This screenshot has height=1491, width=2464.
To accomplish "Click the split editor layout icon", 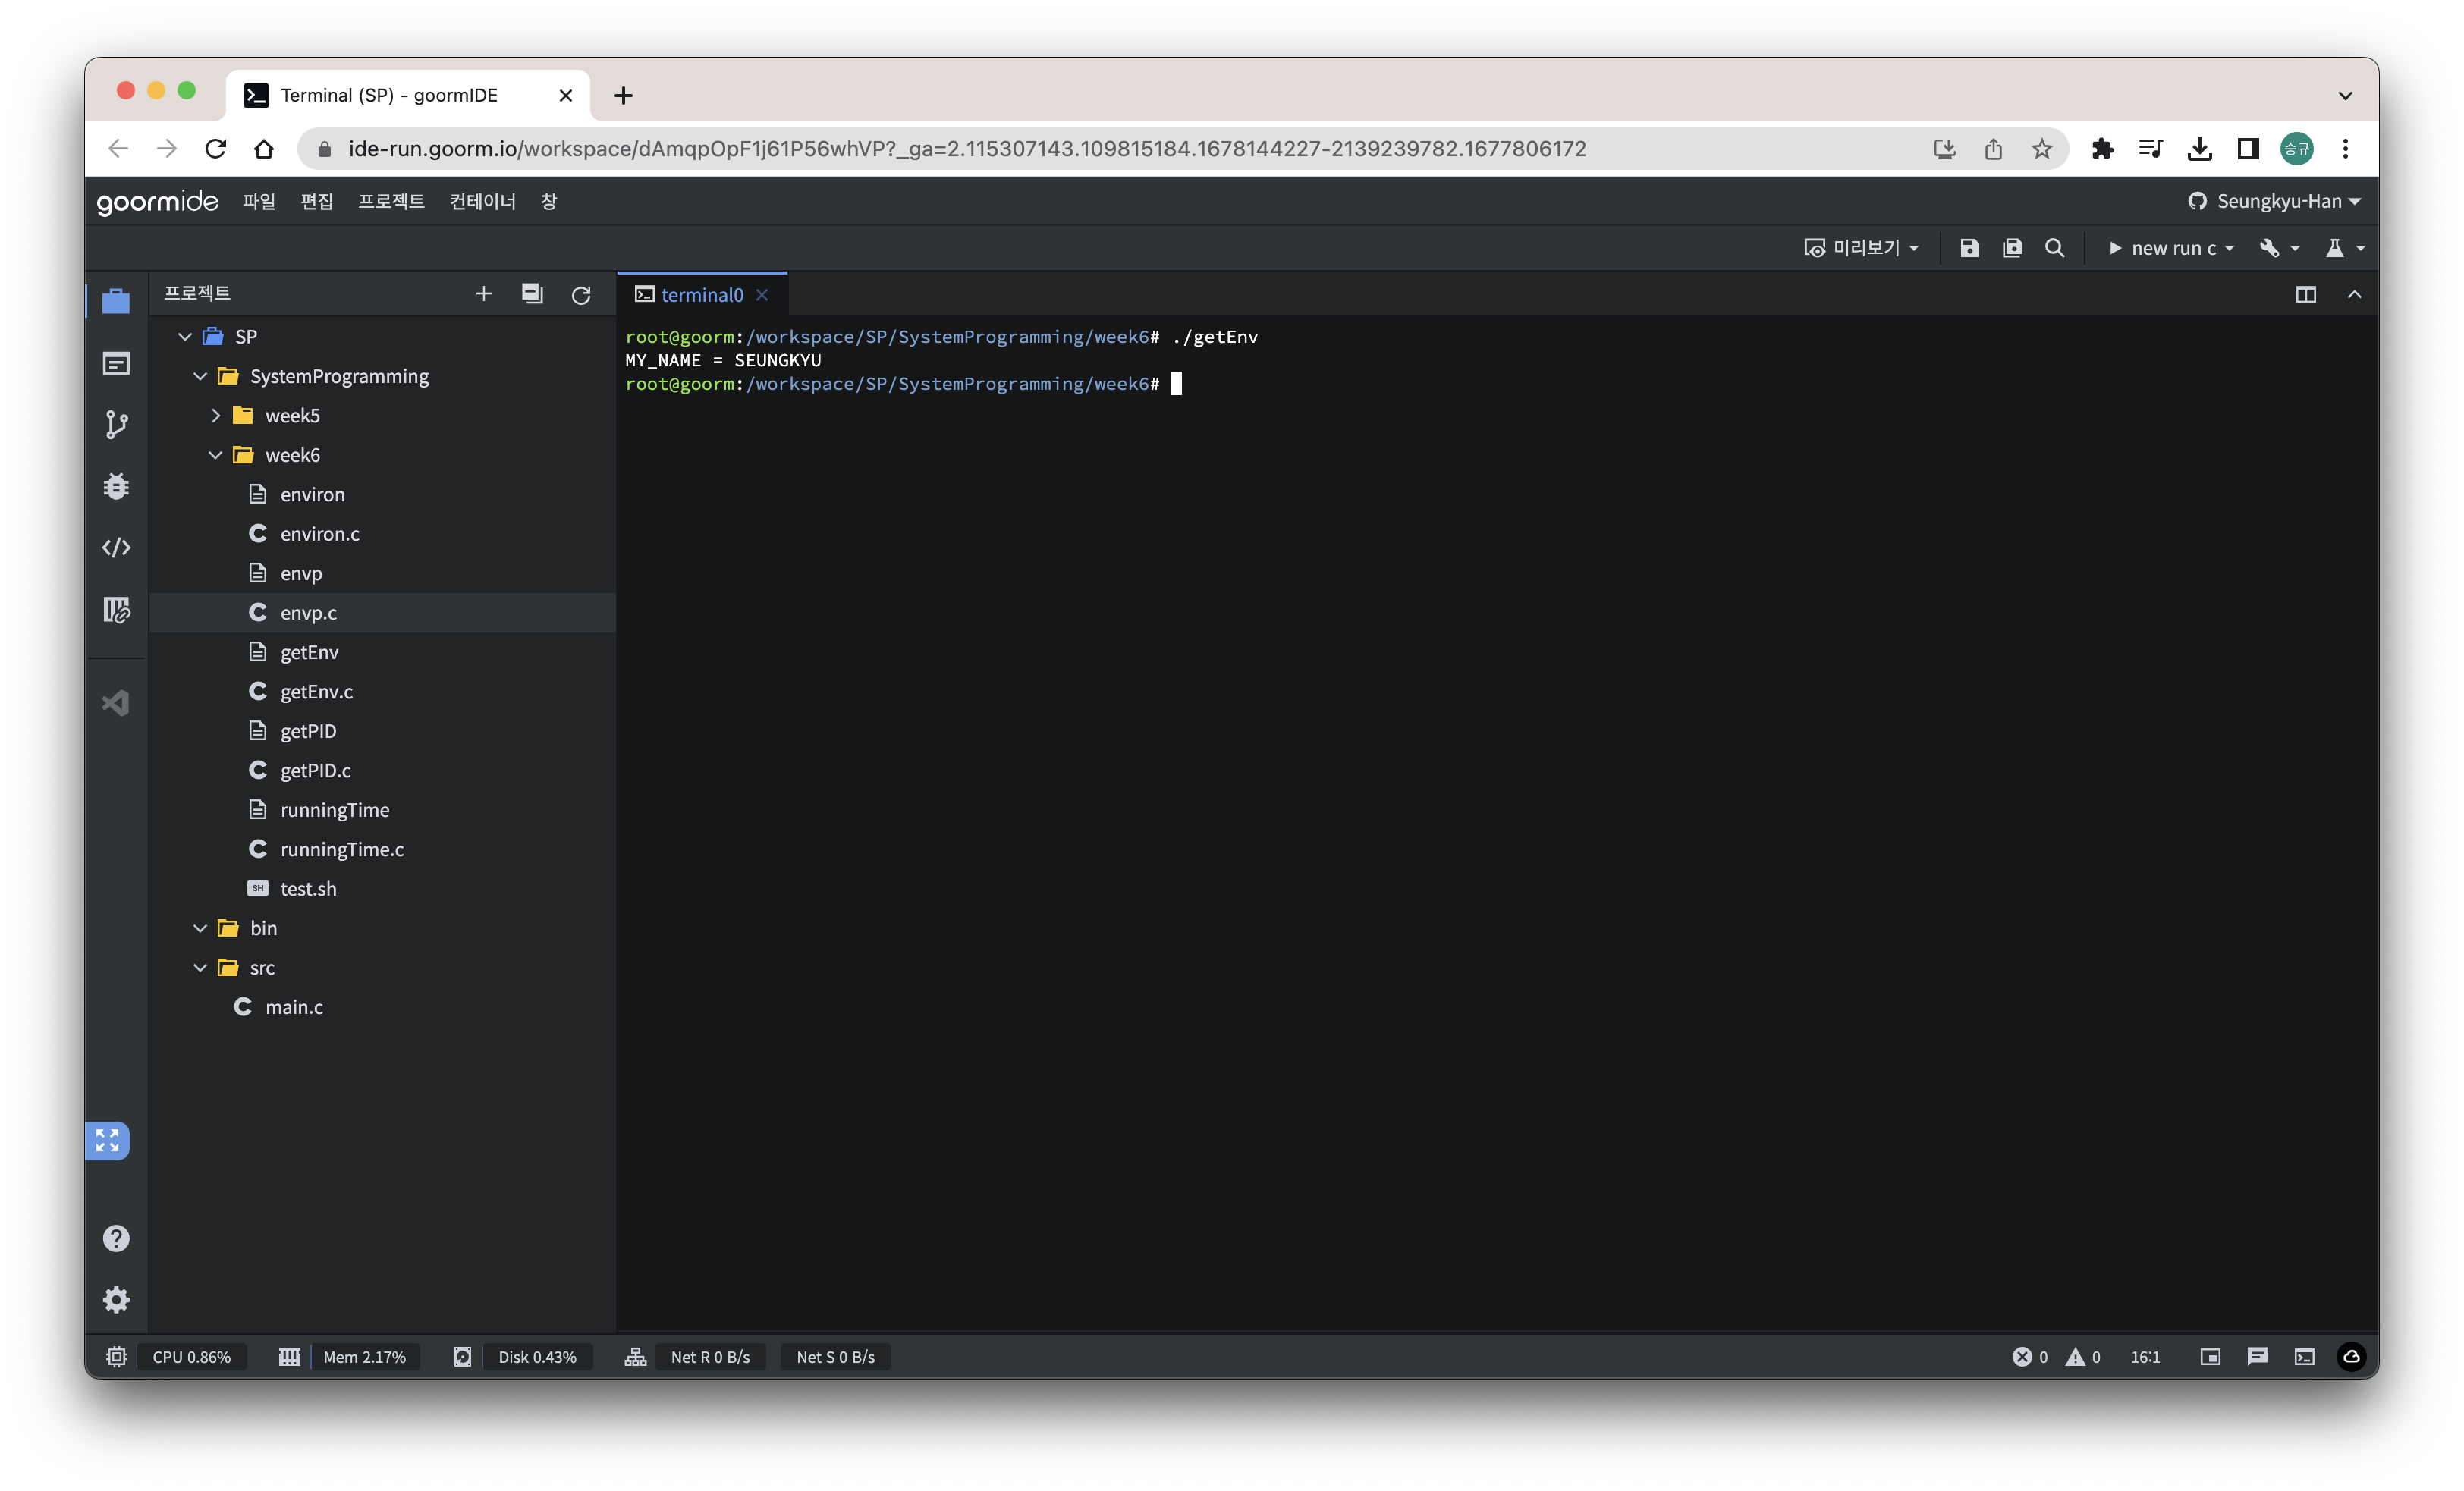I will coord(2305,295).
